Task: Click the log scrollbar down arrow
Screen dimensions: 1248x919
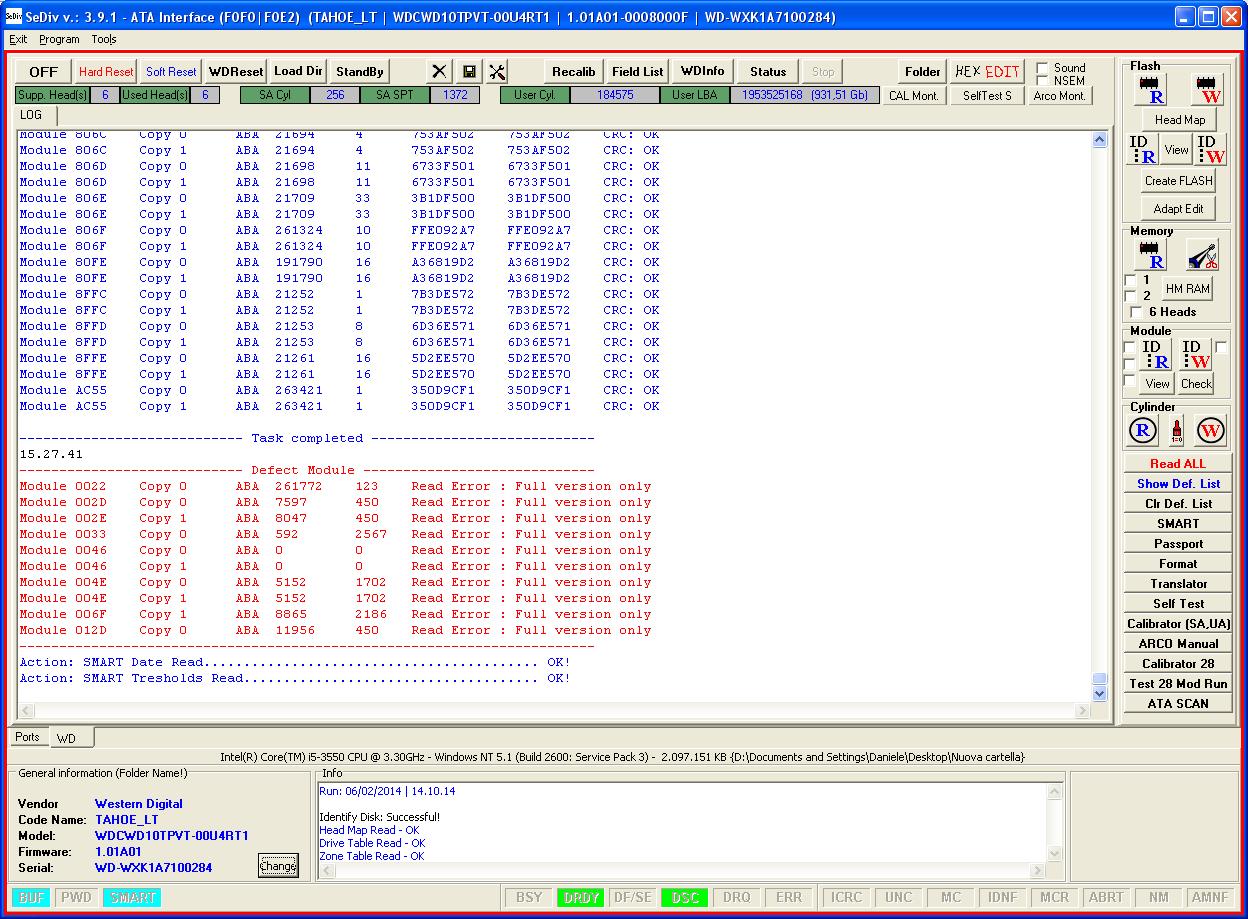Action: tap(1100, 694)
